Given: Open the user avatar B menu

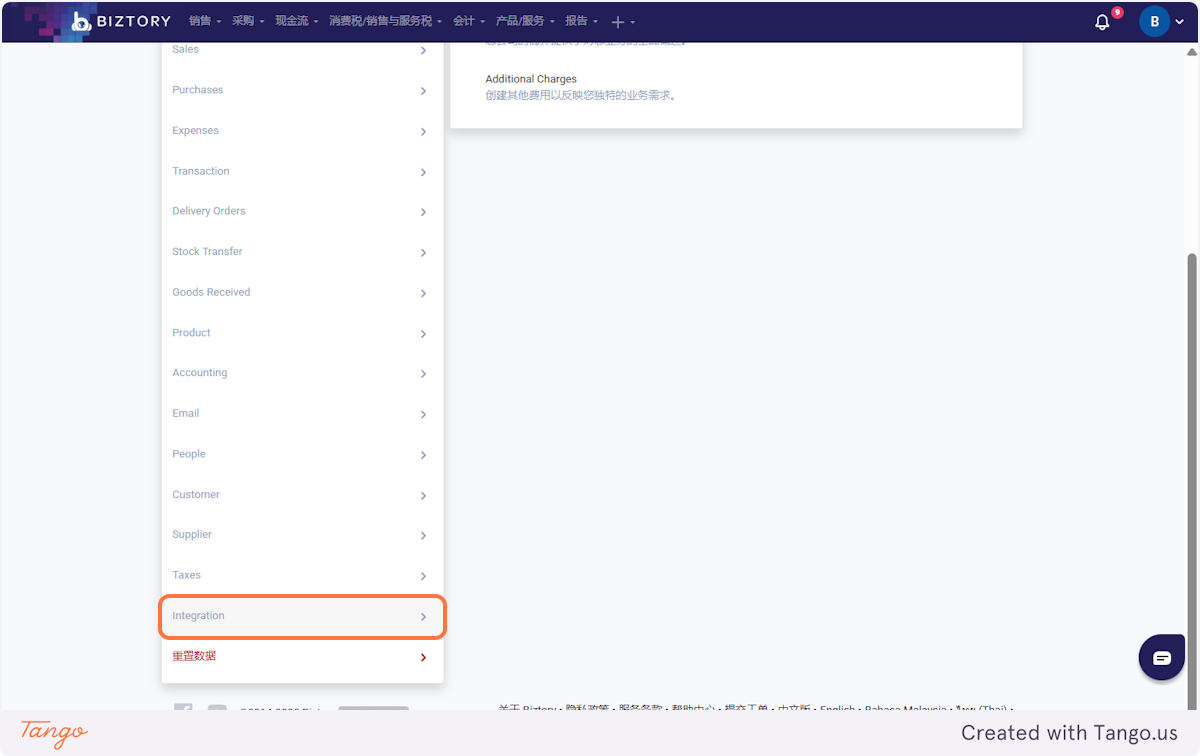Looking at the screenshot, I should tap(1155, 21).
